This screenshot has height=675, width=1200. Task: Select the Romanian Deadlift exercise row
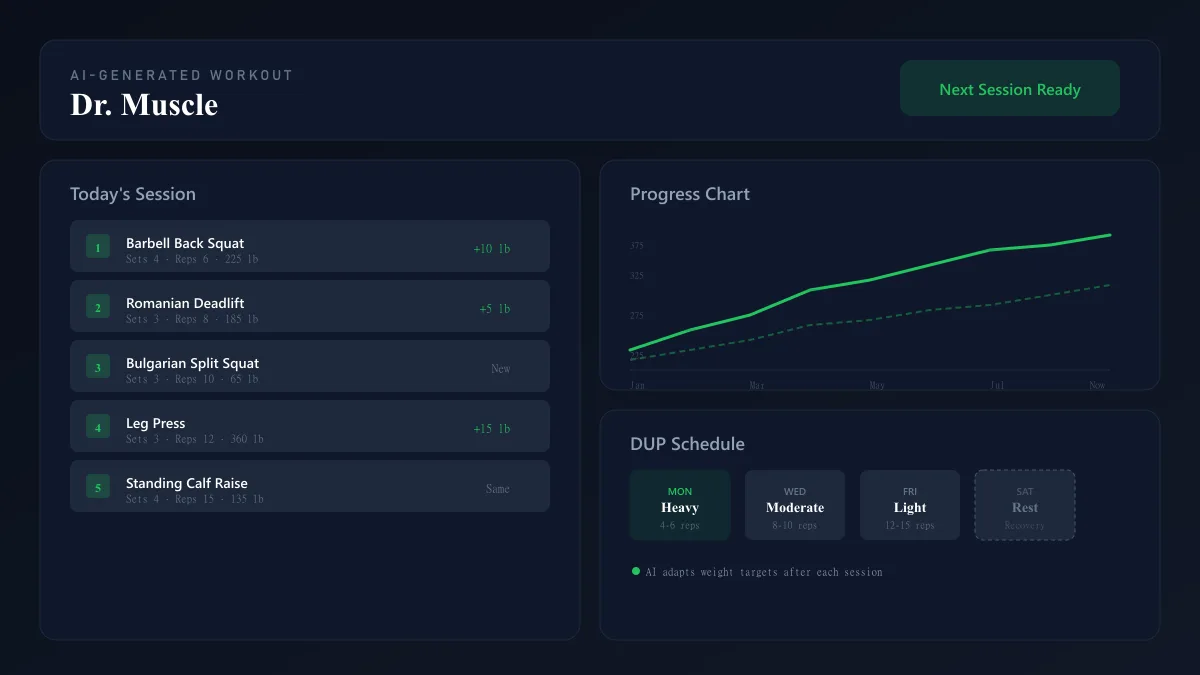click(310, 306)
